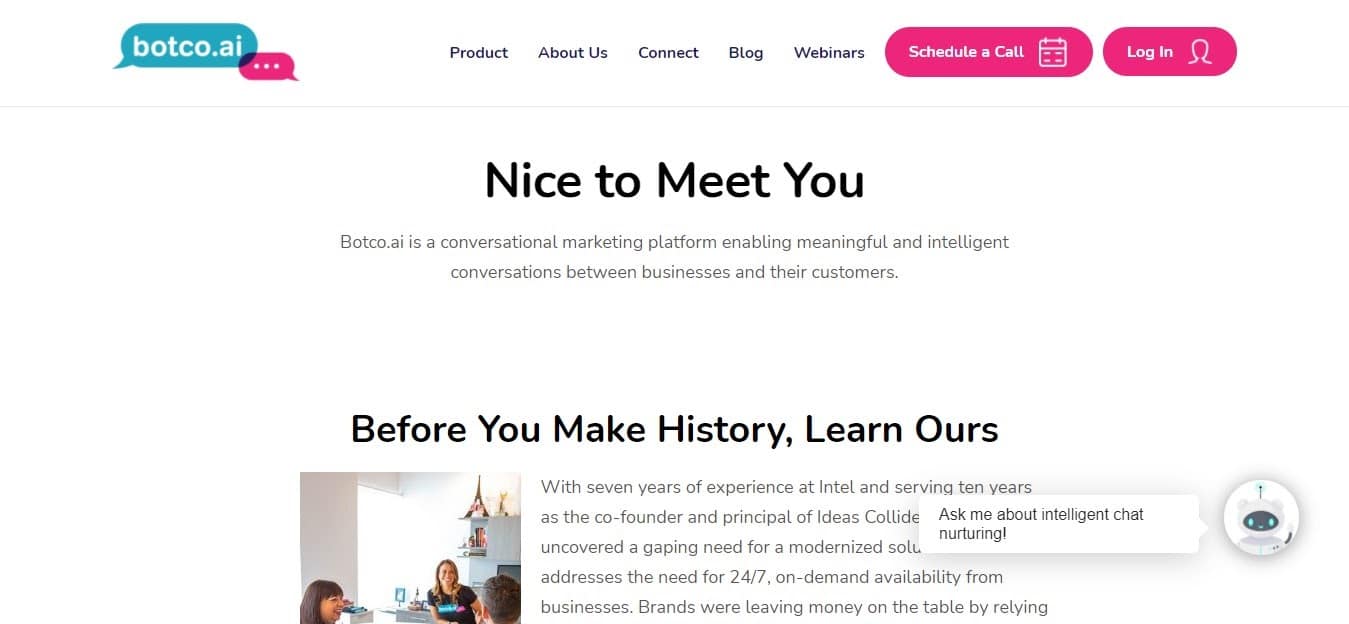Select Connect in the navigation bar
Viewport: 1349px width, 624px height.
[668, 52]
